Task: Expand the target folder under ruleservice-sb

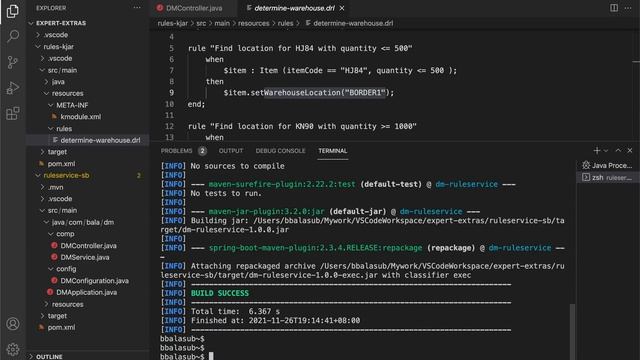Action: pyautogui.click(x=57, y=316)
